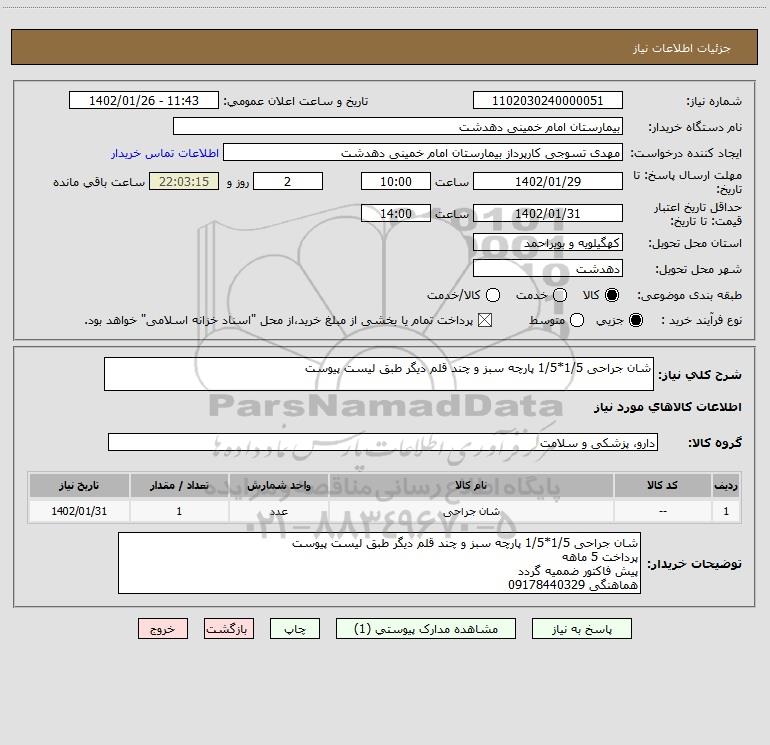Click the buyer name field بیمارستان امام خمینی دهدشت
Image resolution: width=770 pixels, height=745 pixels.
point(398,127)
